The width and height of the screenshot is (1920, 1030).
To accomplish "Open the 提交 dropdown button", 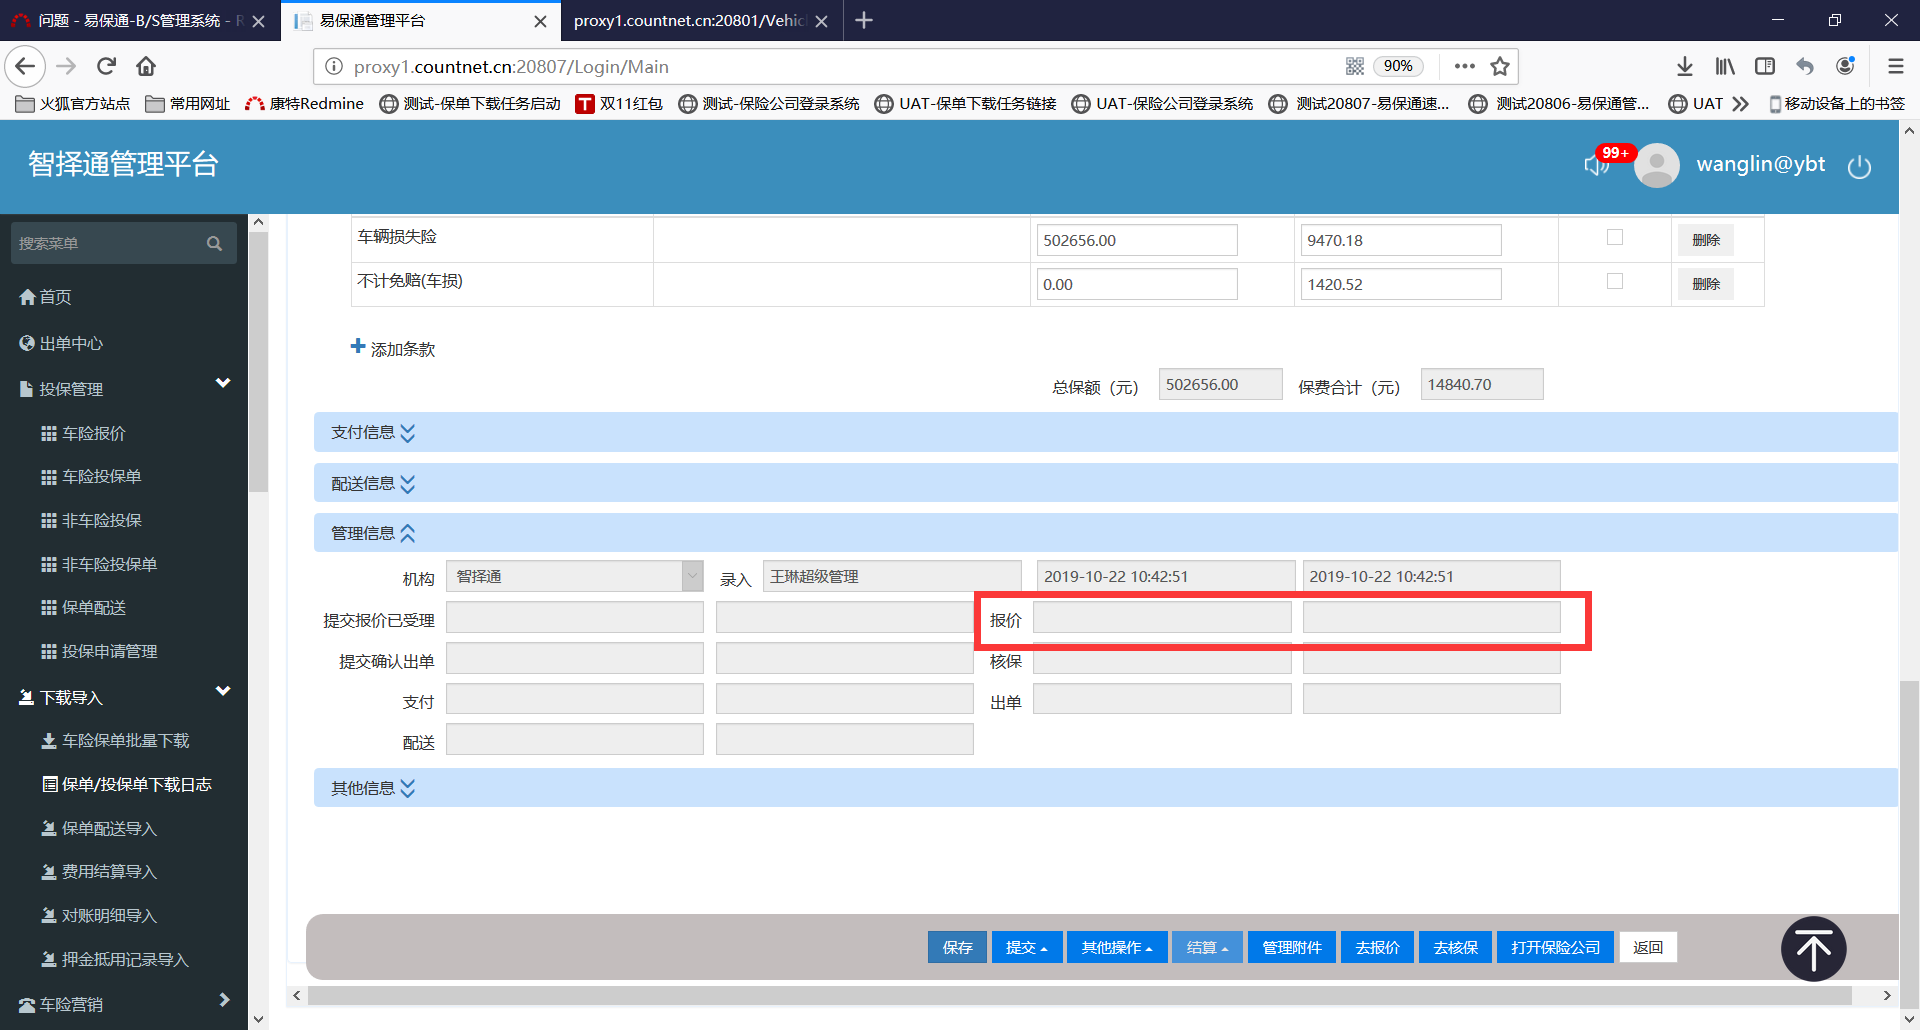I will pyautogui.click(x=1026, y=947).
